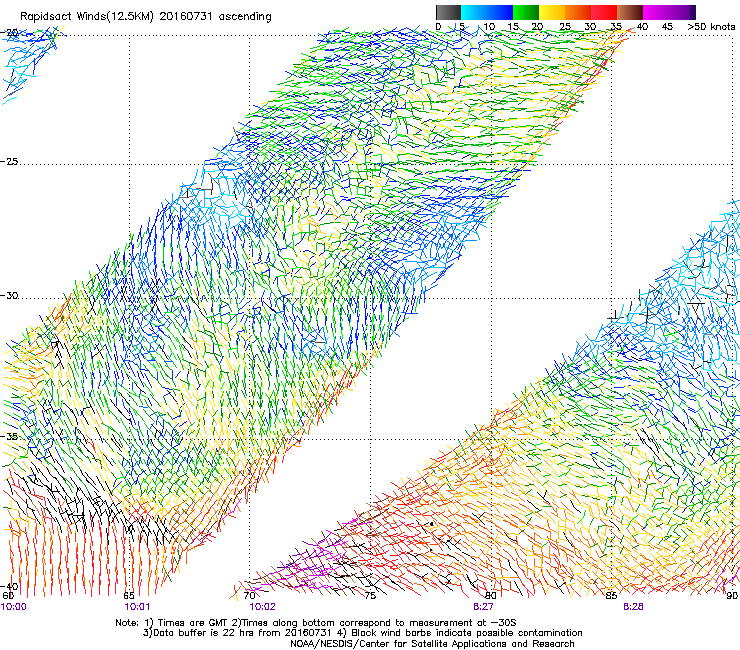This screenshot has width=740, height=650.
Task: Click the '10' legend scale label
Action: tap(489, 27)
